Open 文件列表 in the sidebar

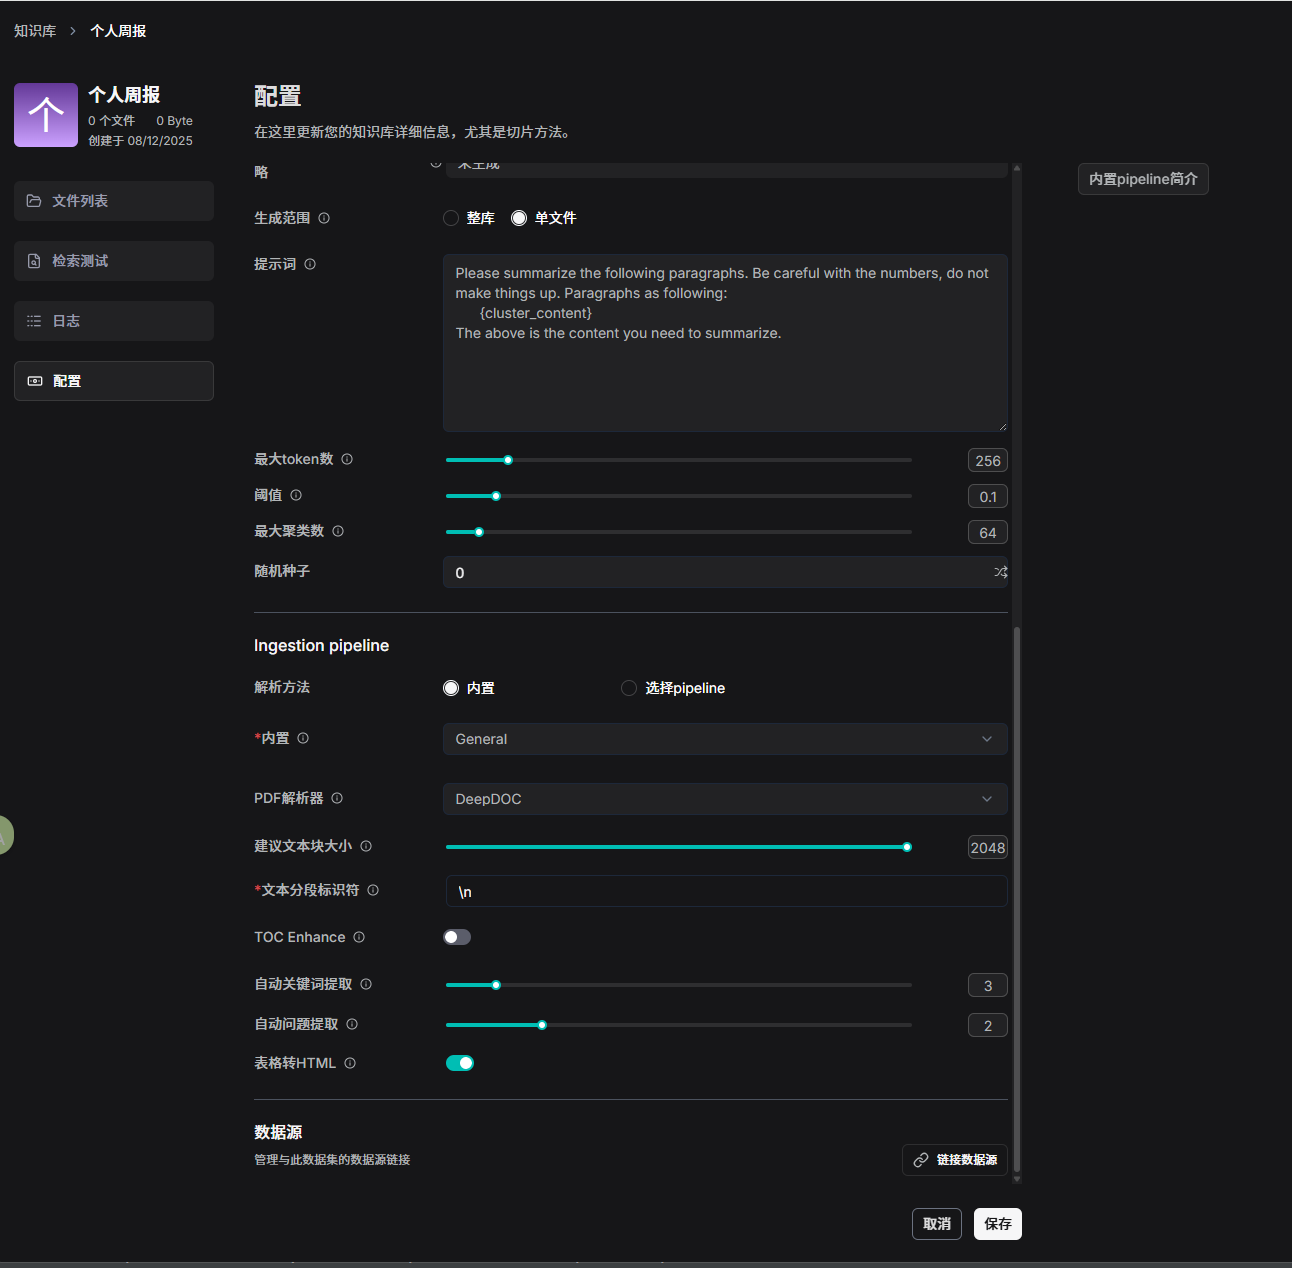[x=114, y=201]
